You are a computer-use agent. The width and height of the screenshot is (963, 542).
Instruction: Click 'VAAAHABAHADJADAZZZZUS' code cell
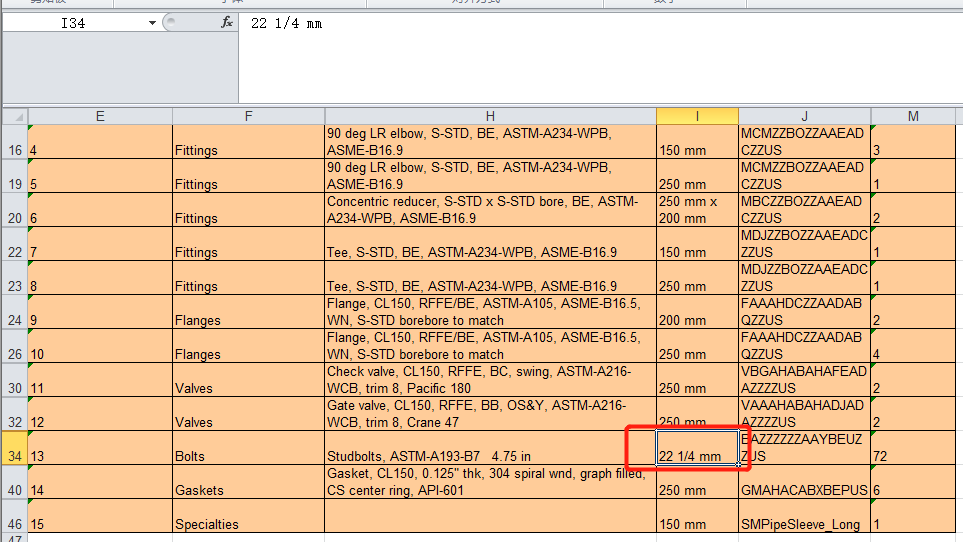(x=805, y=414)
